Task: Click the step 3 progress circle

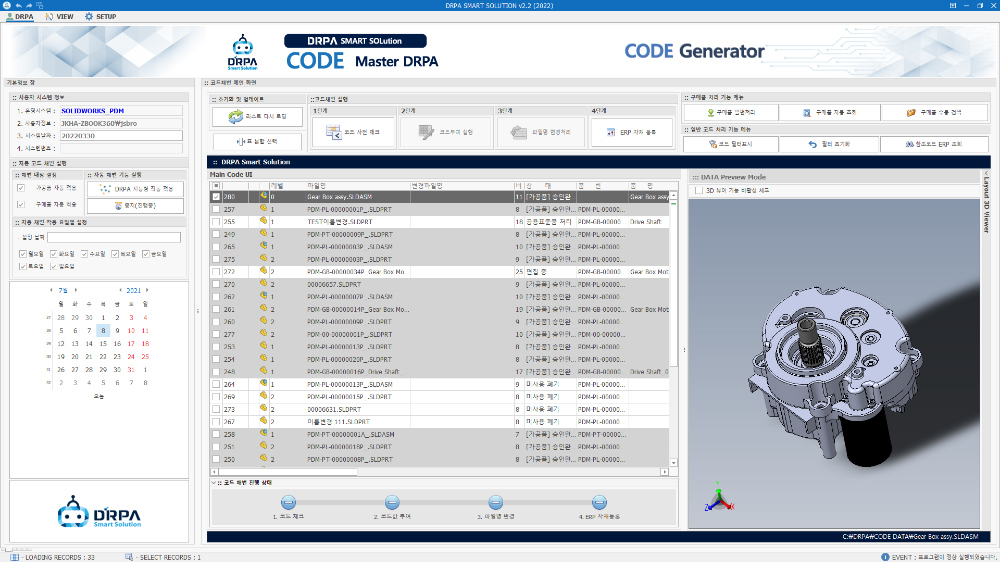Action: coord(496,502)
